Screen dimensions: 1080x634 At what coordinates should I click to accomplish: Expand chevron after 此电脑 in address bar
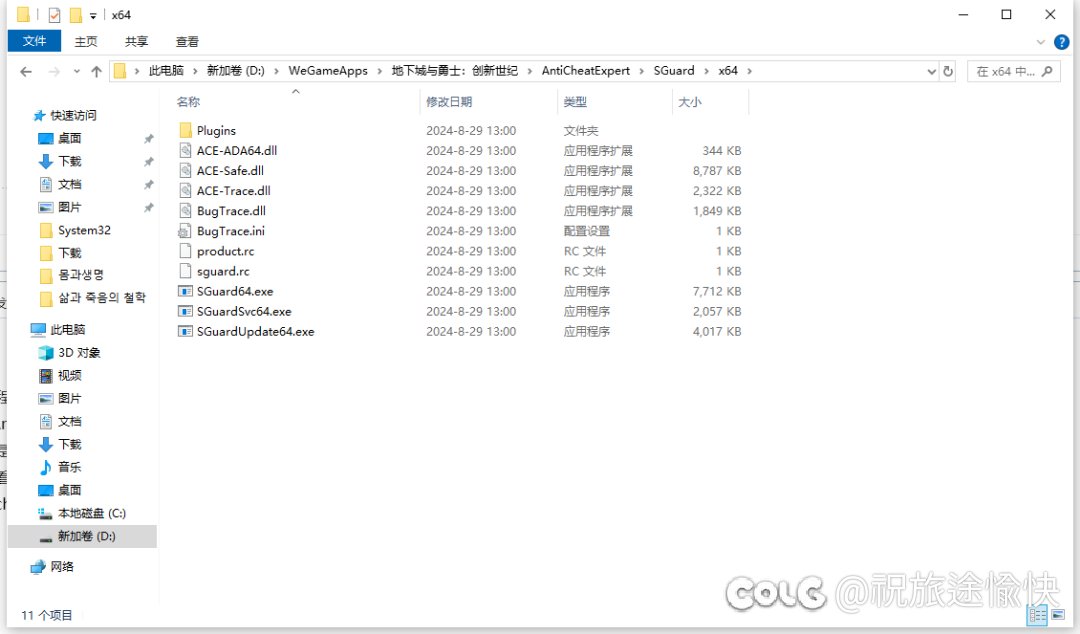[195, 71]
